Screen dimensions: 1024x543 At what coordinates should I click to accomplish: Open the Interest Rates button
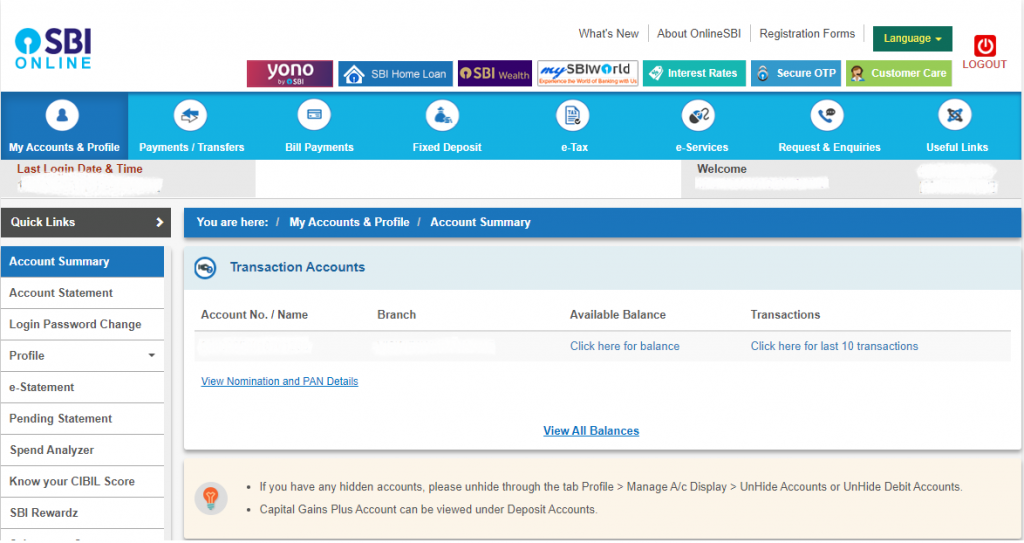click(694, 73)
